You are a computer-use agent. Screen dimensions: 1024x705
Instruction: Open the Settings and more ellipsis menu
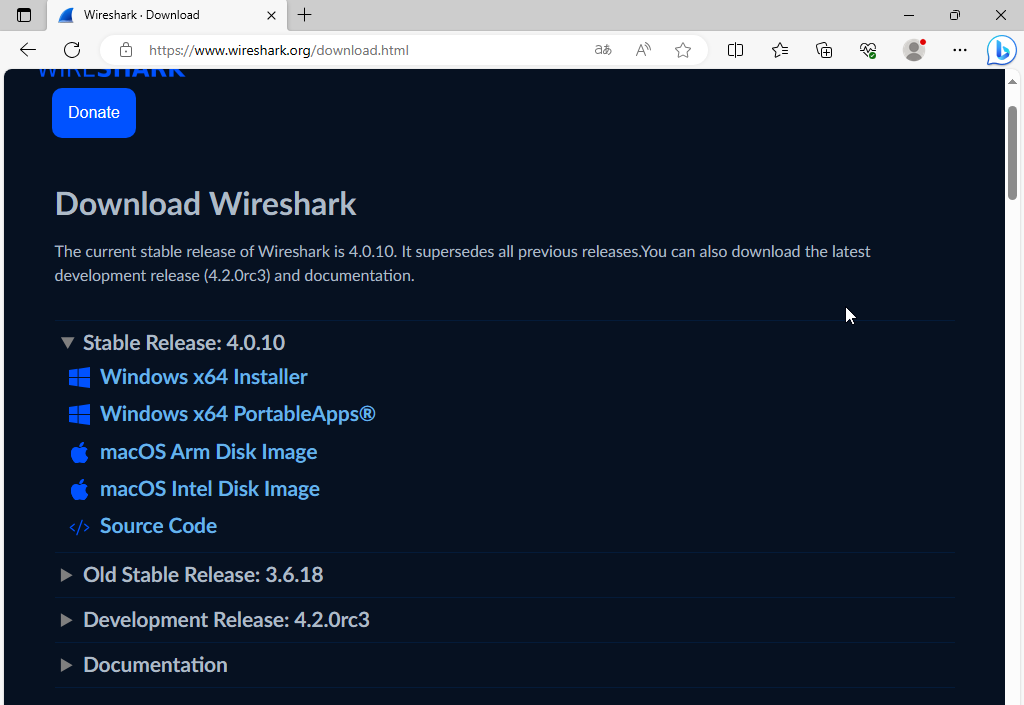pyautogui.click(x=959, y=50)
